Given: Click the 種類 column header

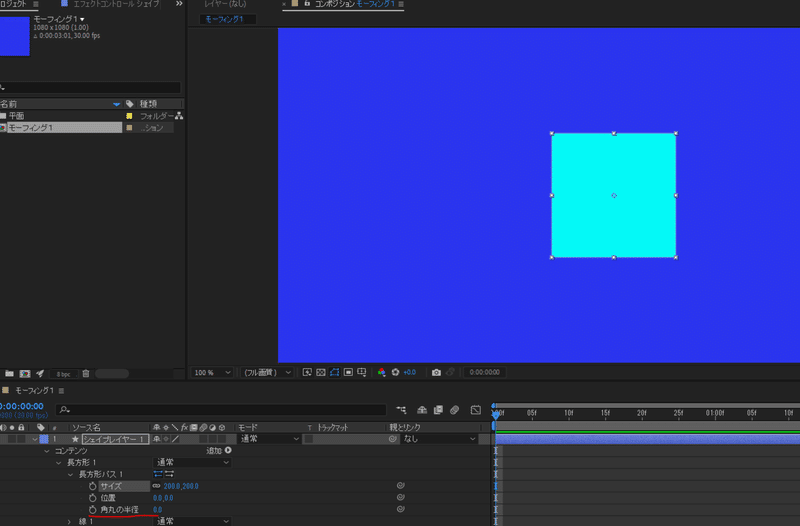Looking at the screenshot, I should tap(148, 104).
